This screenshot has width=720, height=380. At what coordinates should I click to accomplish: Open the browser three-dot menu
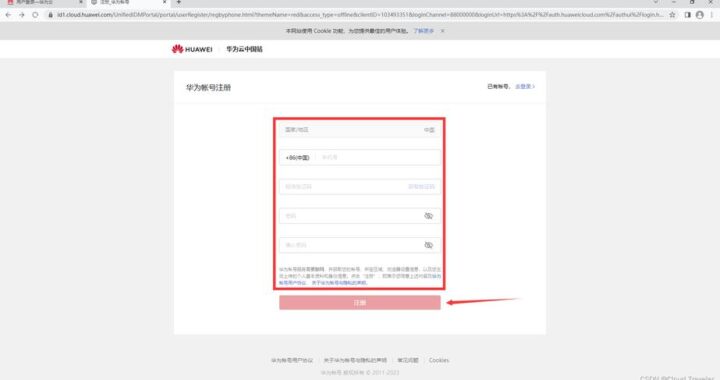coord(712,15)
